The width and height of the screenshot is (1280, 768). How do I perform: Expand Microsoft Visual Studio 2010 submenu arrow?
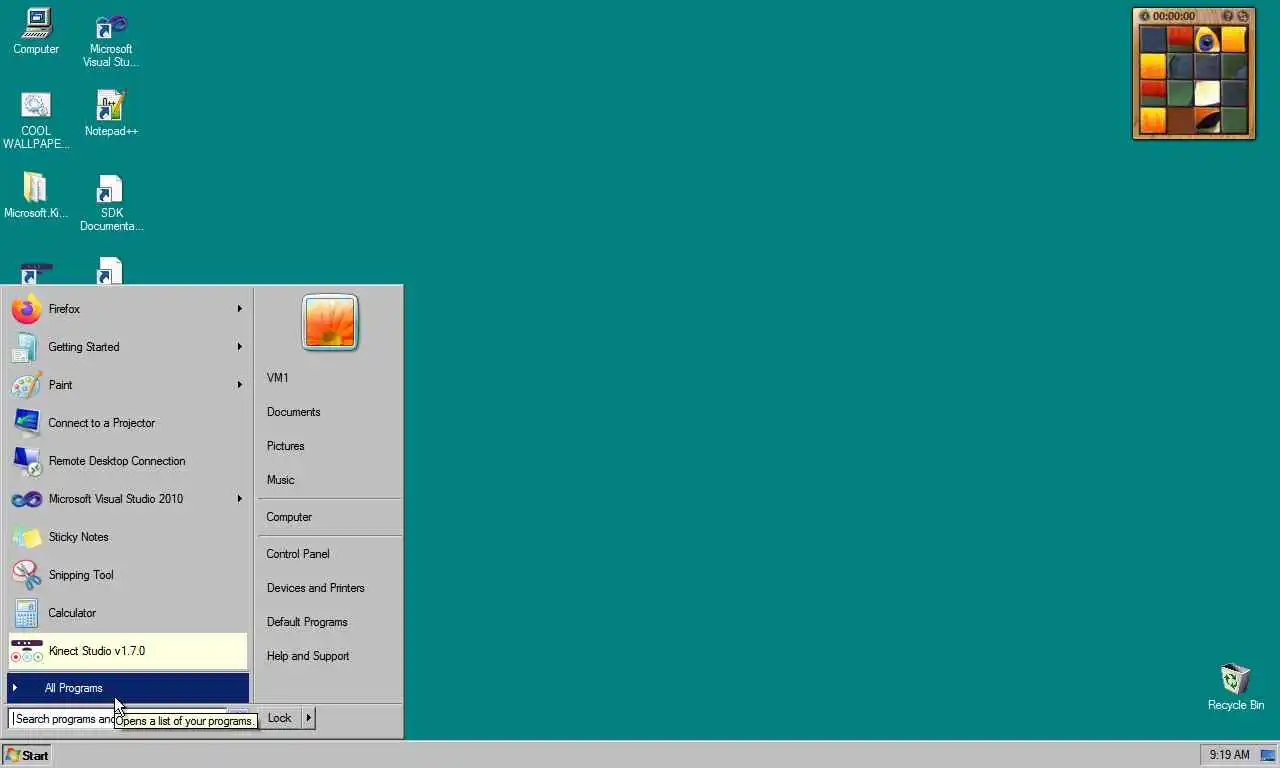pos(239,499)
